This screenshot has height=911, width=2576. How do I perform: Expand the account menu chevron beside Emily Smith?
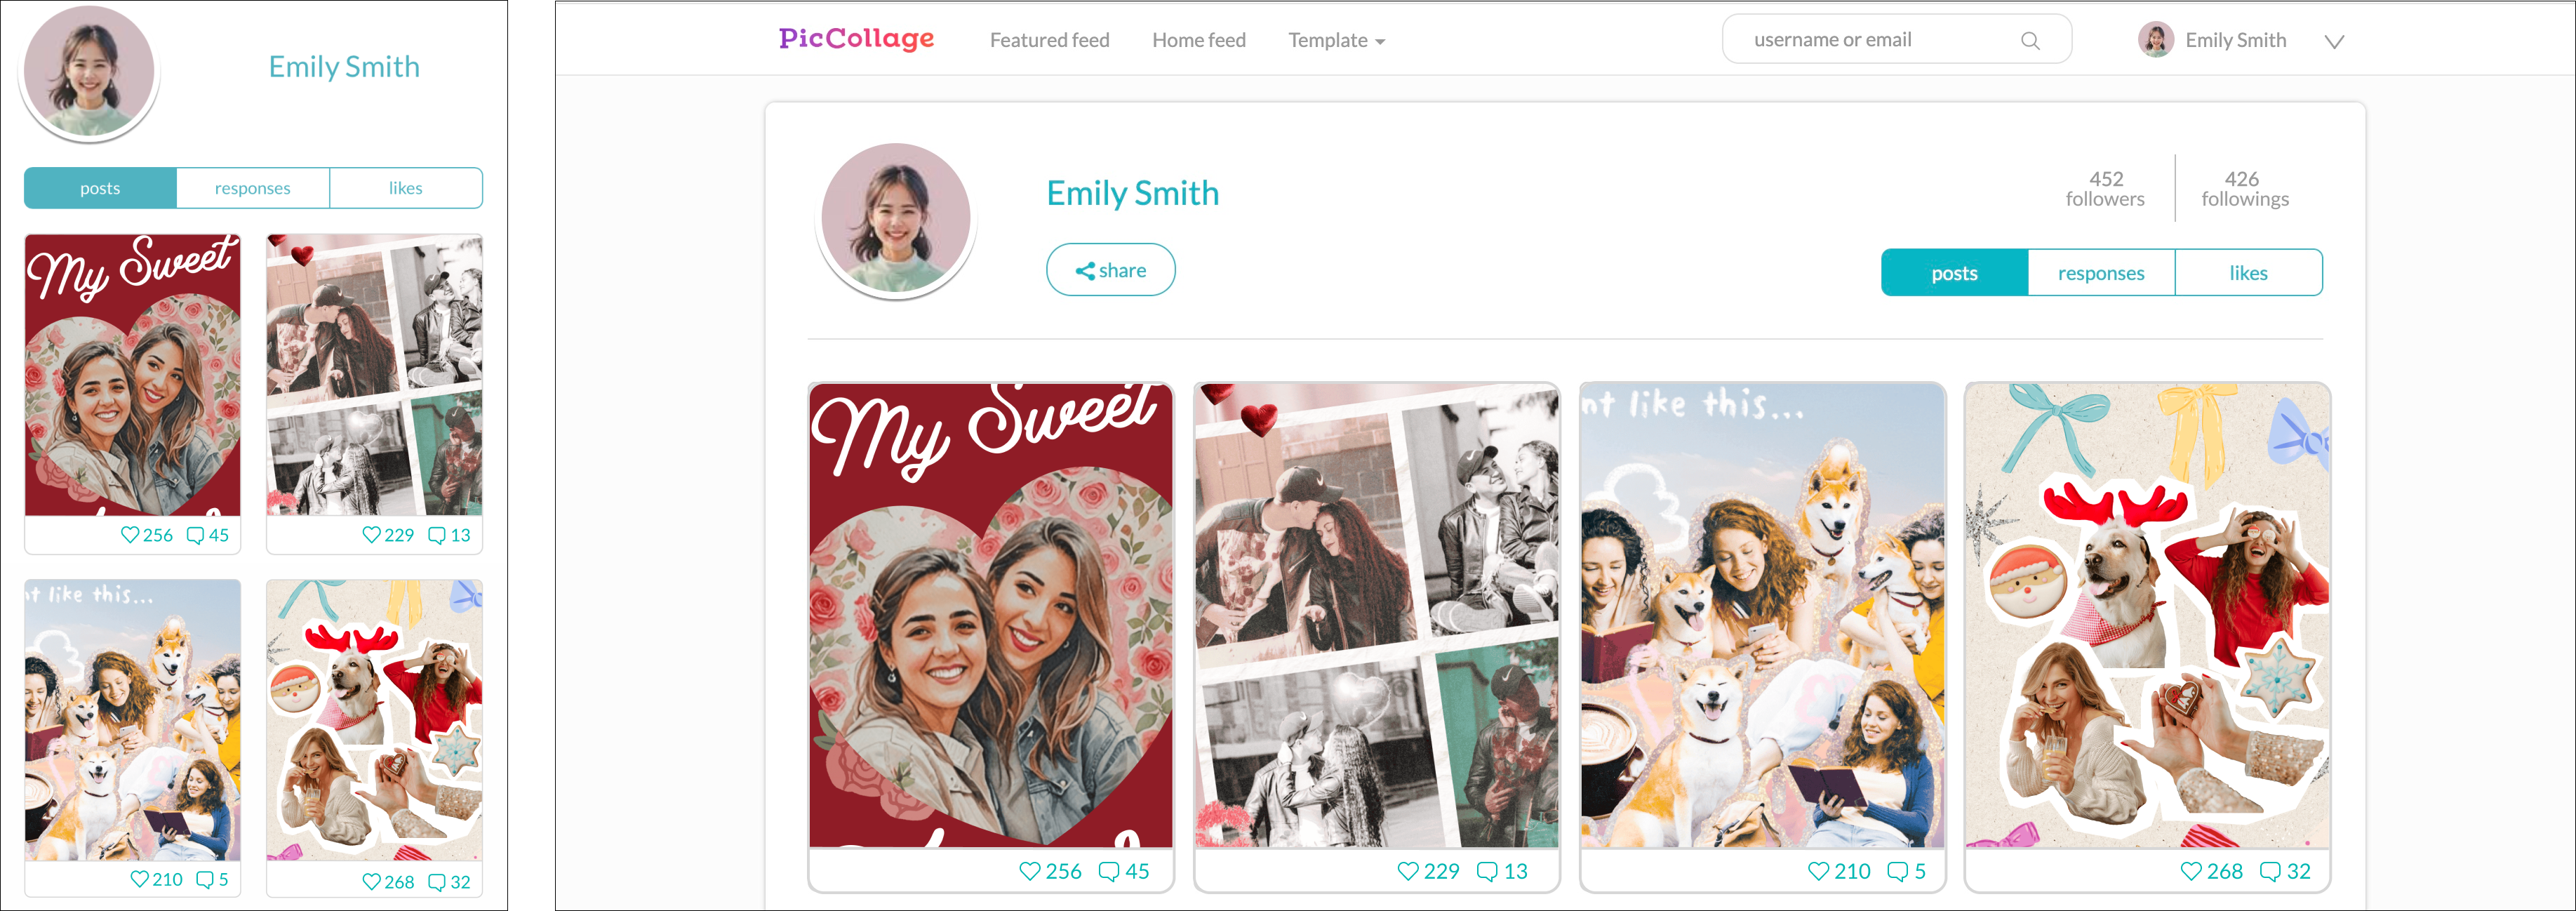click(x=2334, y=41)
